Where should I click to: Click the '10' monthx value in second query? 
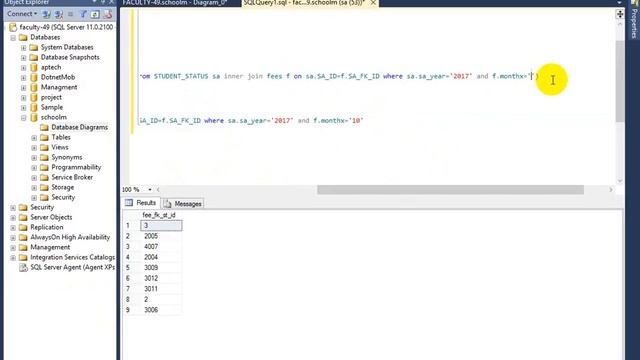click(x=356, y=121)
